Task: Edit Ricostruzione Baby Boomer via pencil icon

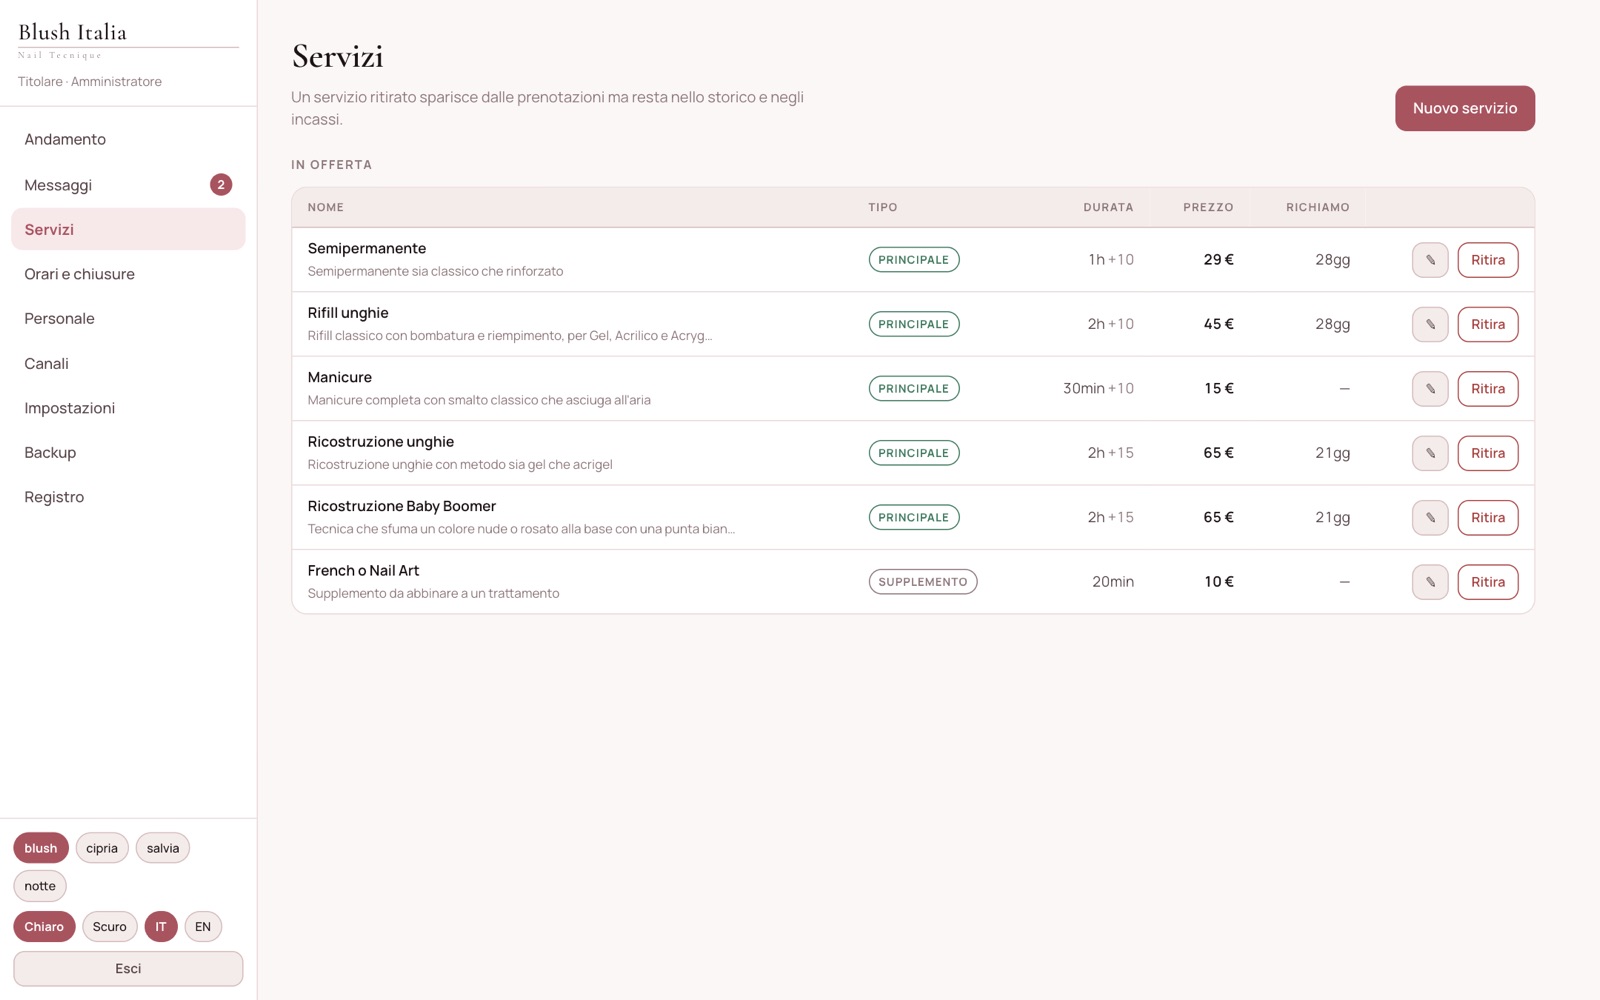Action: (x=1430, y=518)
